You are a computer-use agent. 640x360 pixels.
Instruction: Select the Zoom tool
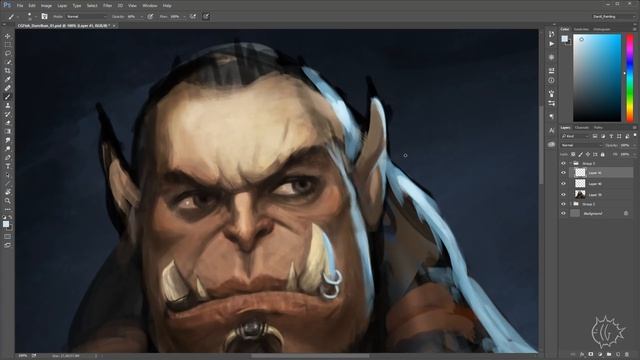tap(8, 201)
